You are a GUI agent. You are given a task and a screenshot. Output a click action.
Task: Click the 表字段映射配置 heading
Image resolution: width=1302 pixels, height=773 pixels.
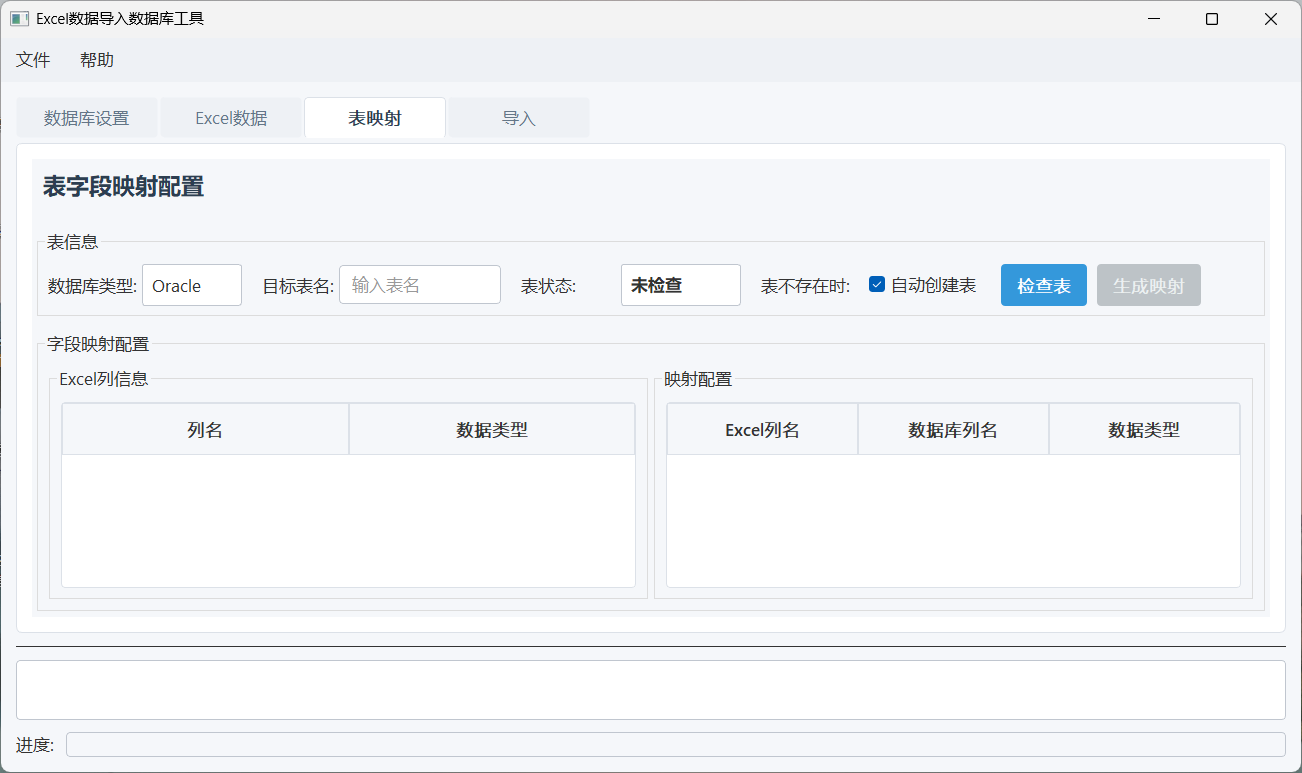[x=124, y=187]
